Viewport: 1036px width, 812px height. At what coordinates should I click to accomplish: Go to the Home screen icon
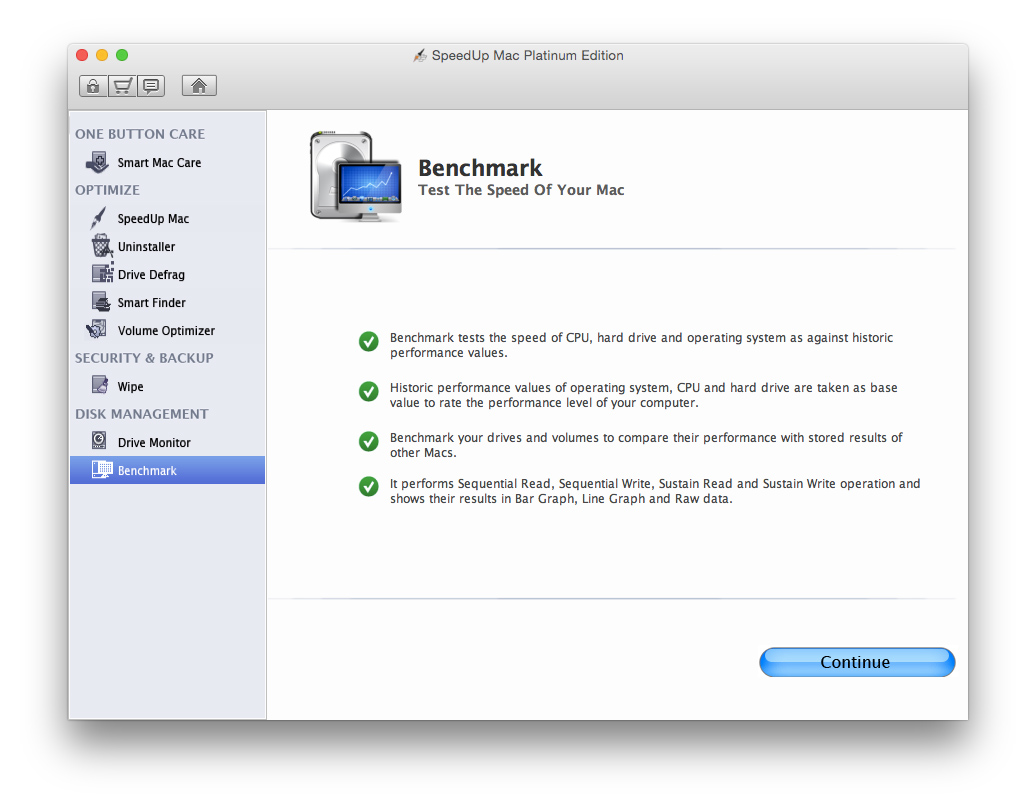point(199,86)
